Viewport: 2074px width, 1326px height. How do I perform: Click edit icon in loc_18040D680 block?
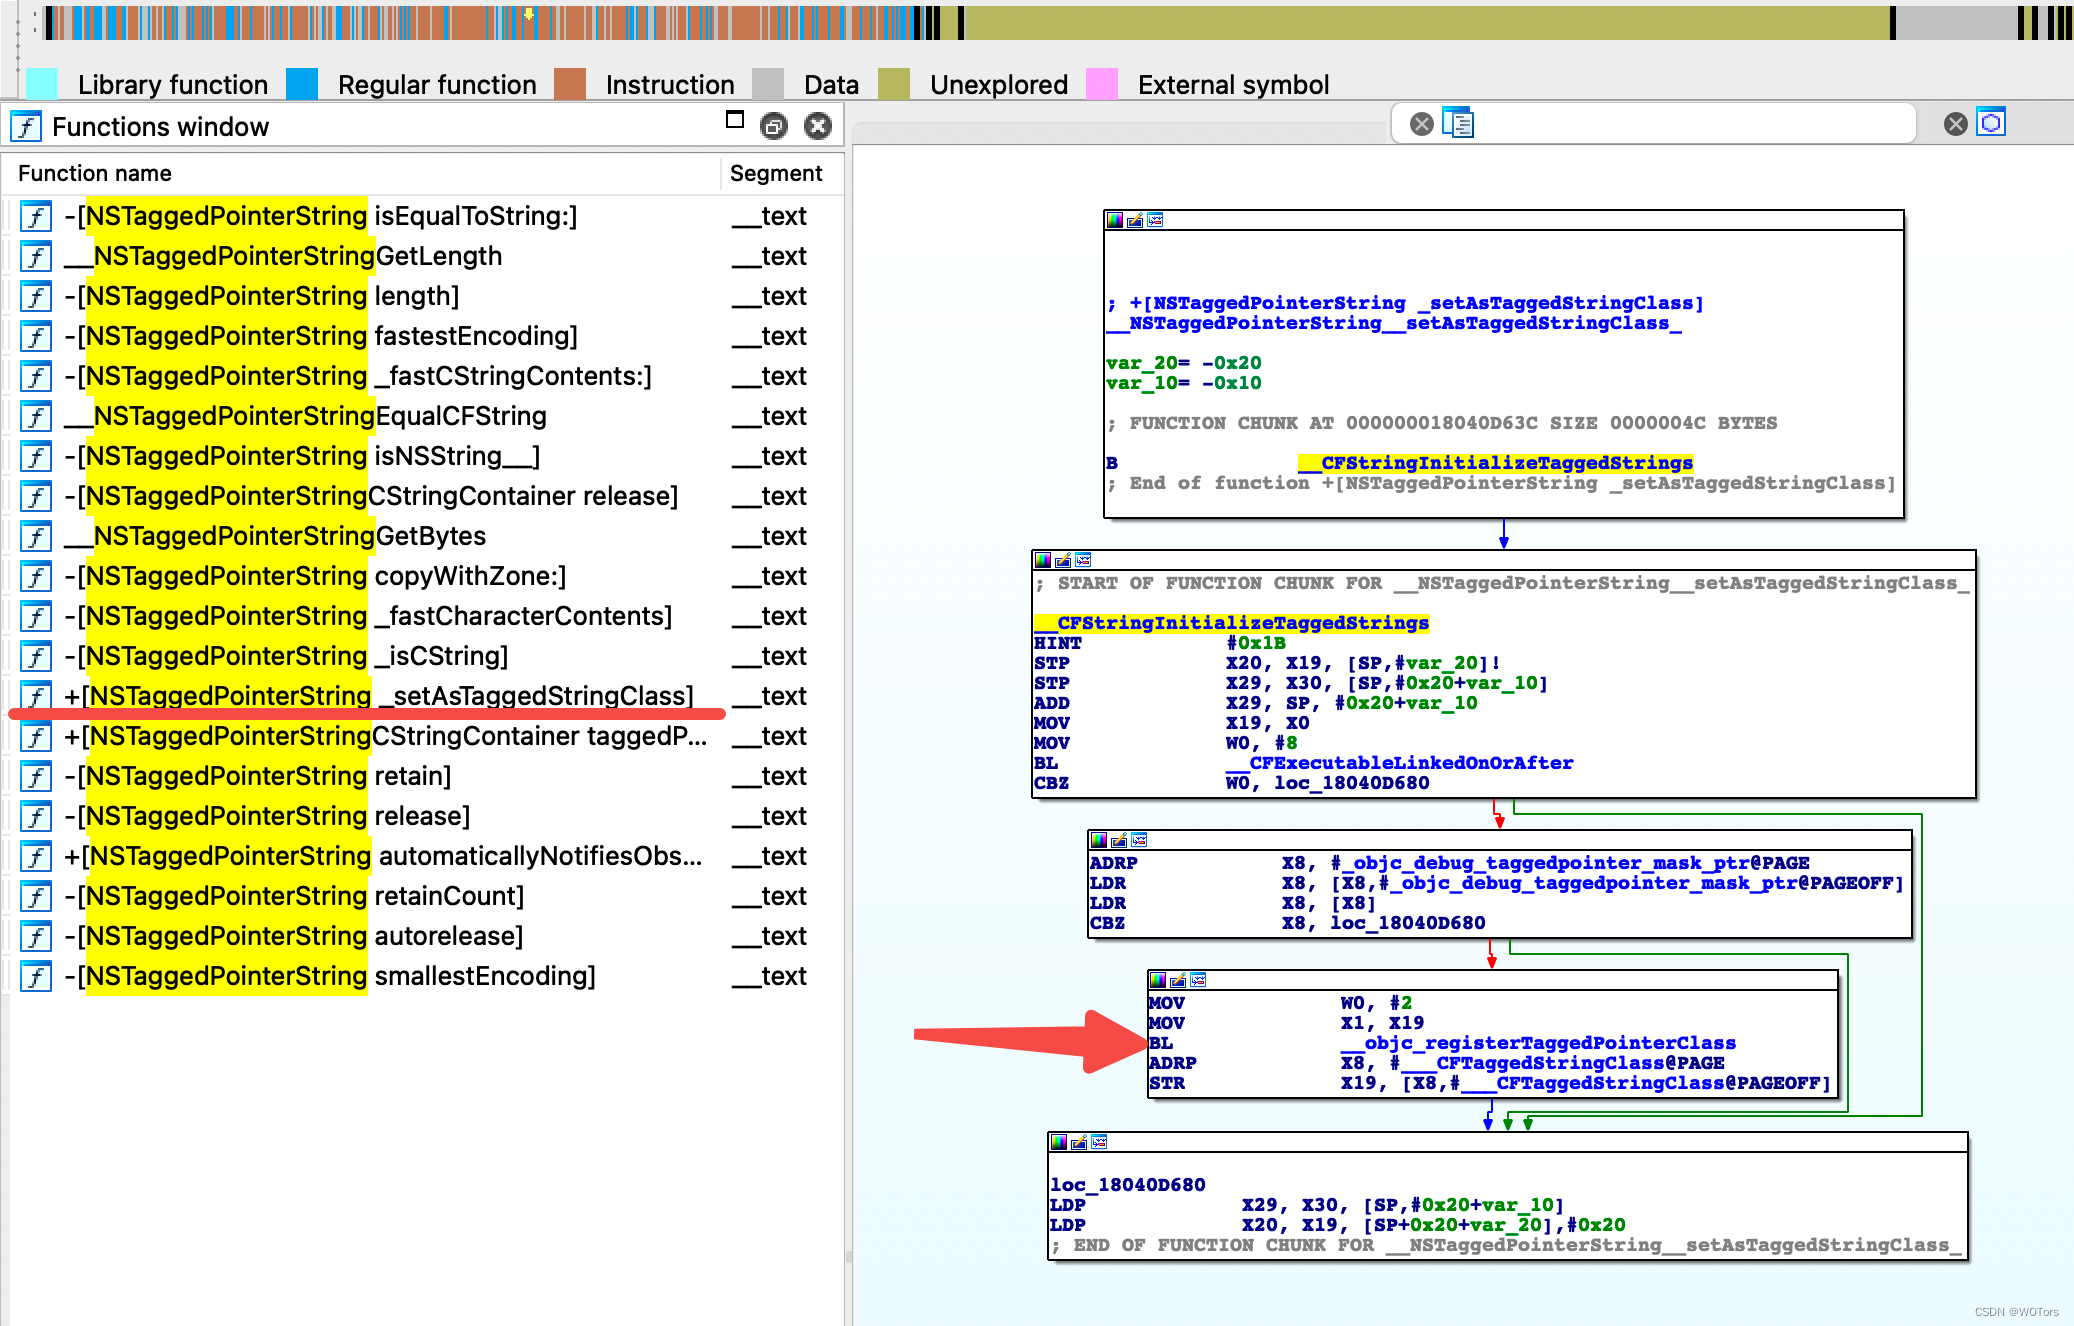coord(1079,1142)
